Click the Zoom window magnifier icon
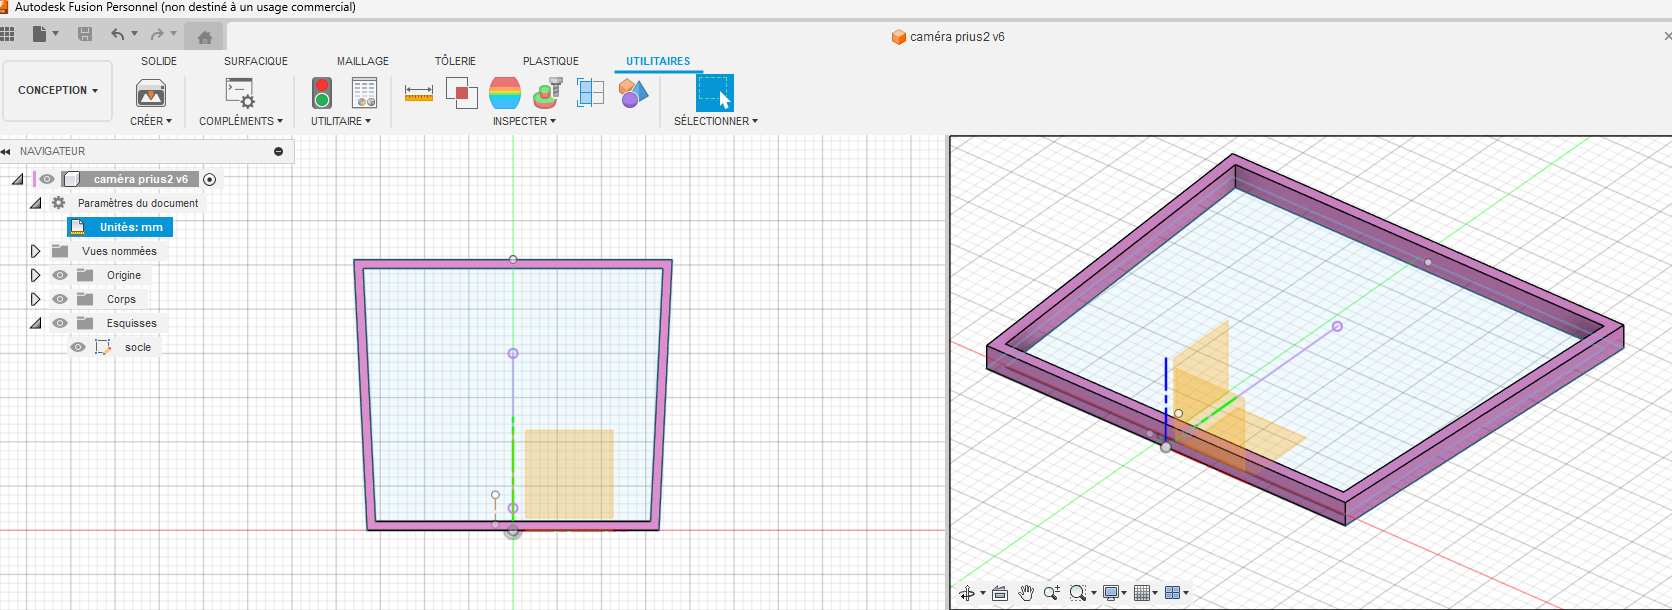 pyautogui.click(x=1077, y=593)
